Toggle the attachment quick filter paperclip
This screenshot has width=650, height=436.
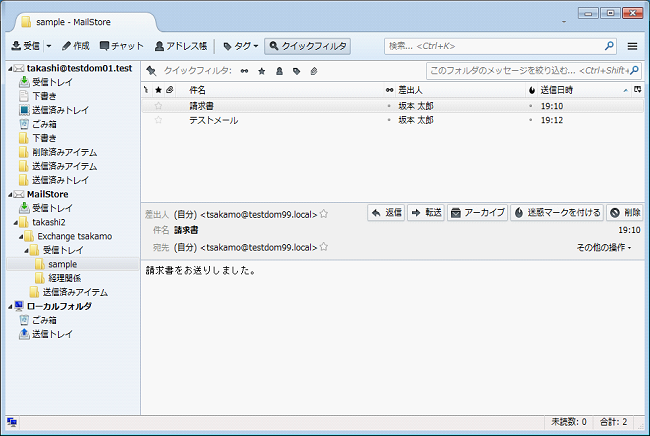pos(313,71)
